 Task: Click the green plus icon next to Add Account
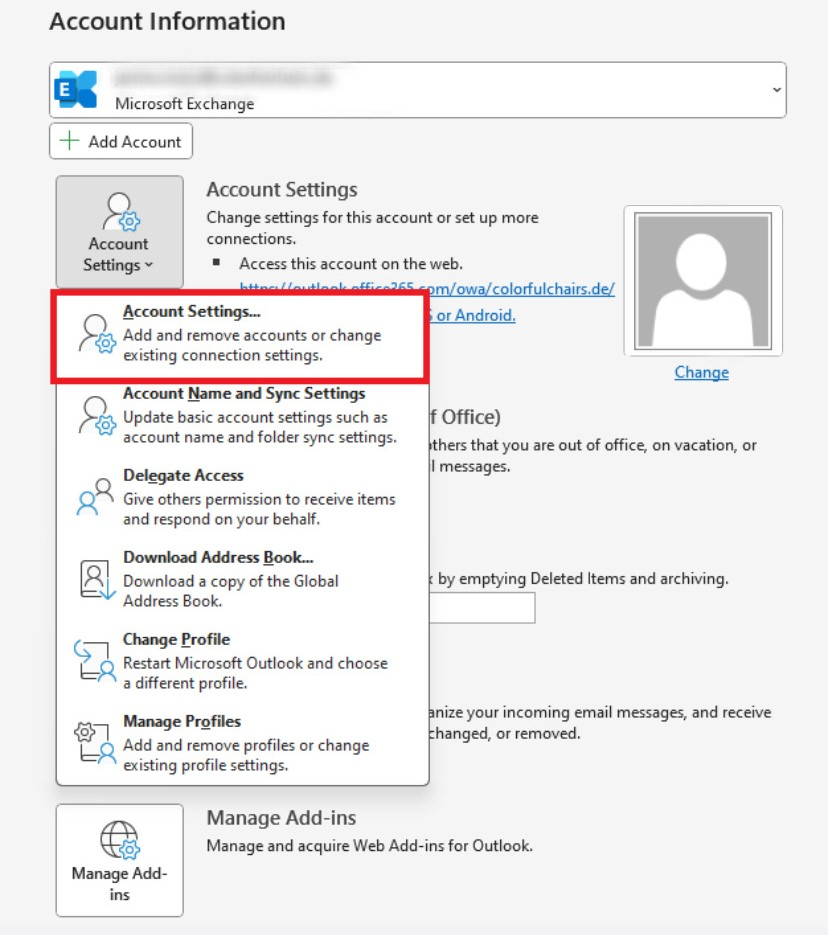(x=67, y=140)
